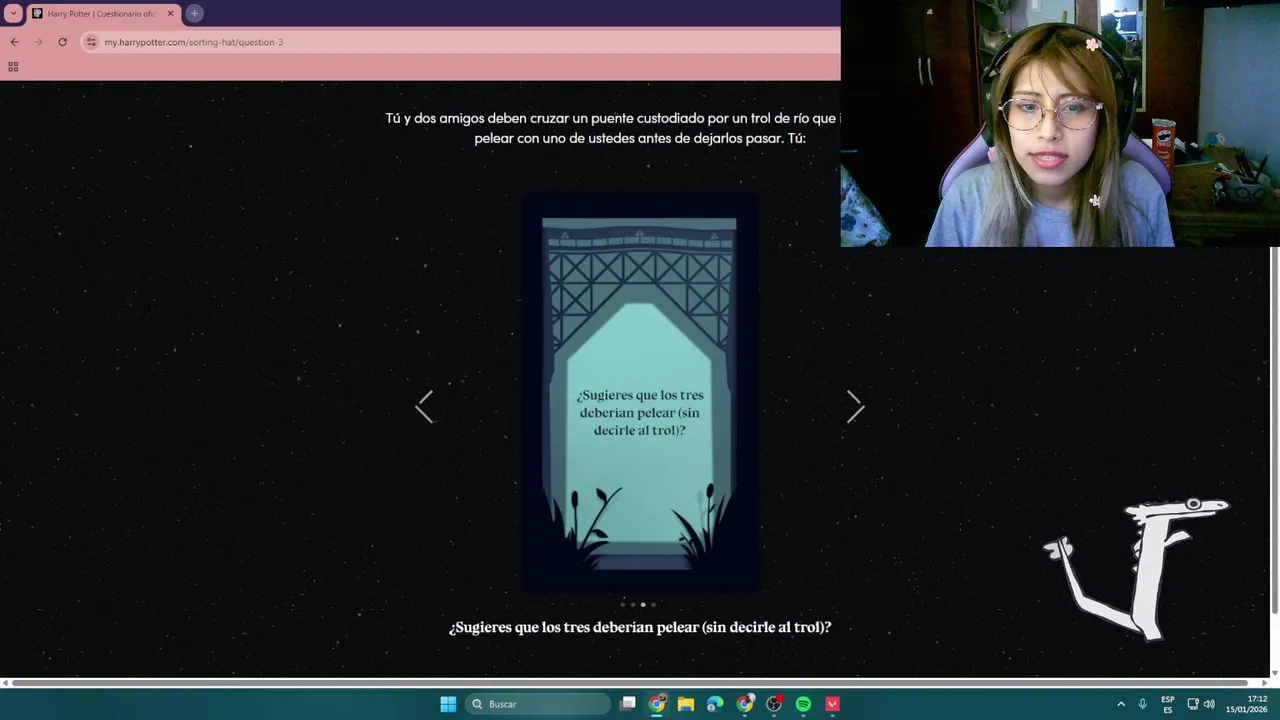Click the horizontal page scrollbar
Screen dimensions: 1280x720
(630, 683)
